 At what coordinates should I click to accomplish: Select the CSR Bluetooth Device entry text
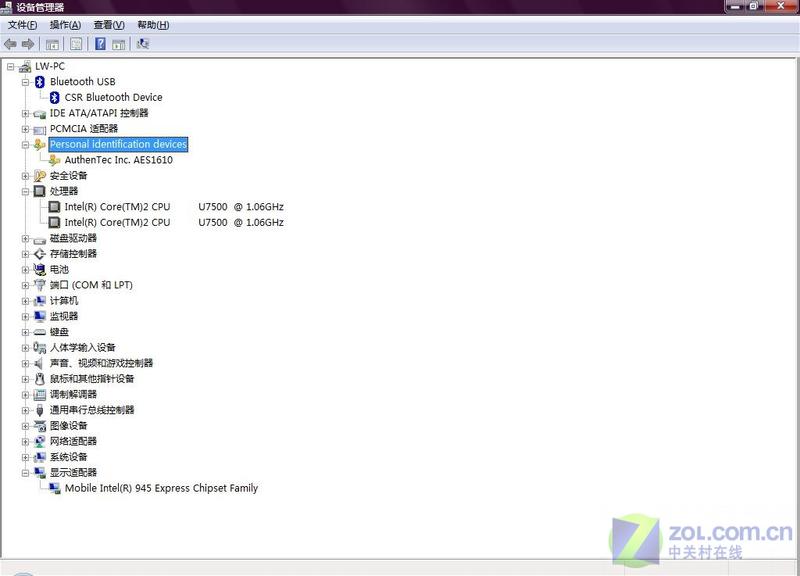pyautogui.click(x=113, y=97)
